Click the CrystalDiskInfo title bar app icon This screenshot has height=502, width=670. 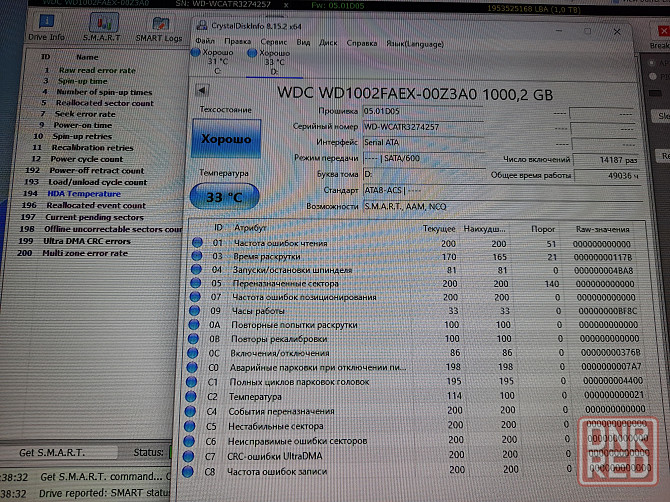[x=202, y=26]
